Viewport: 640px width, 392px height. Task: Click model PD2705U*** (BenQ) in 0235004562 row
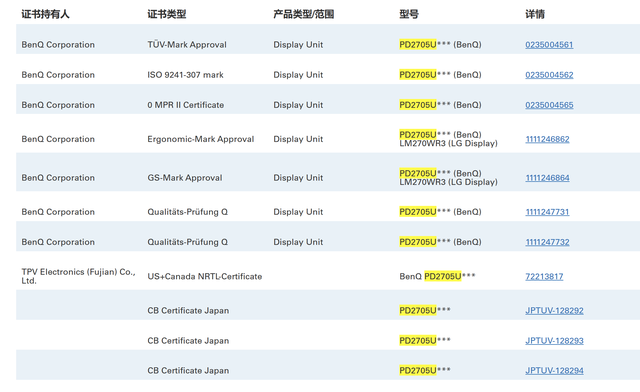tap(440, 75)
